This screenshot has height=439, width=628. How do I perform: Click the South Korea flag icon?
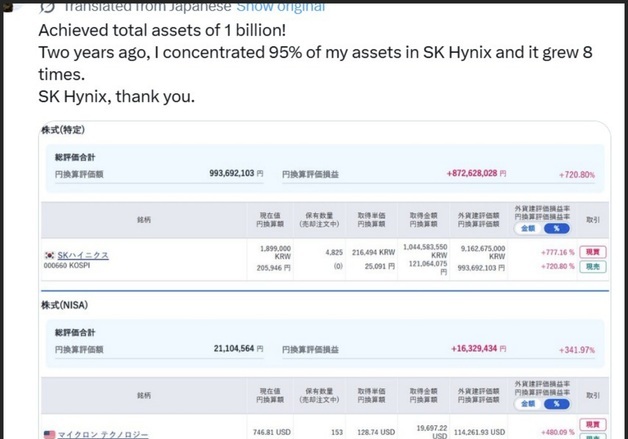(x=50, y=255)
